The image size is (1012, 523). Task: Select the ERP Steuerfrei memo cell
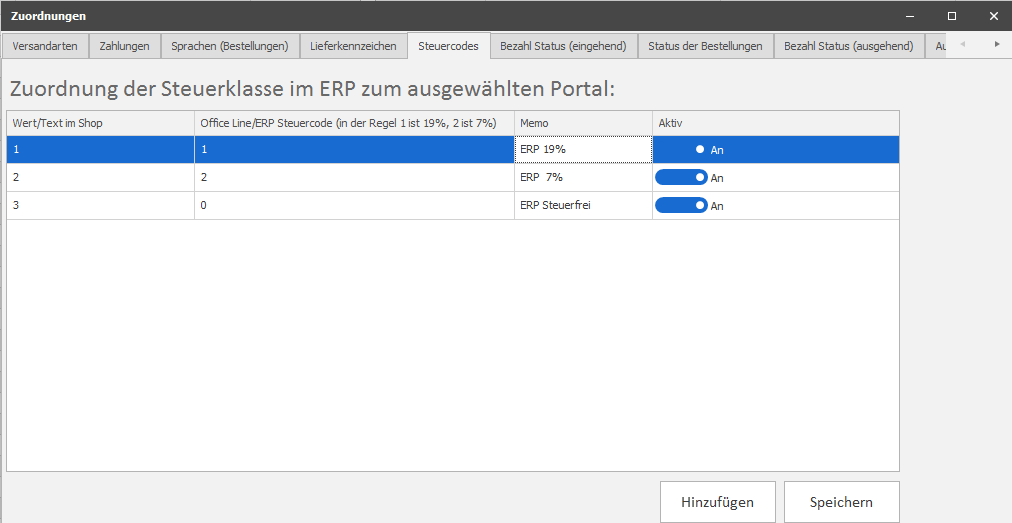tap(582, 206)
